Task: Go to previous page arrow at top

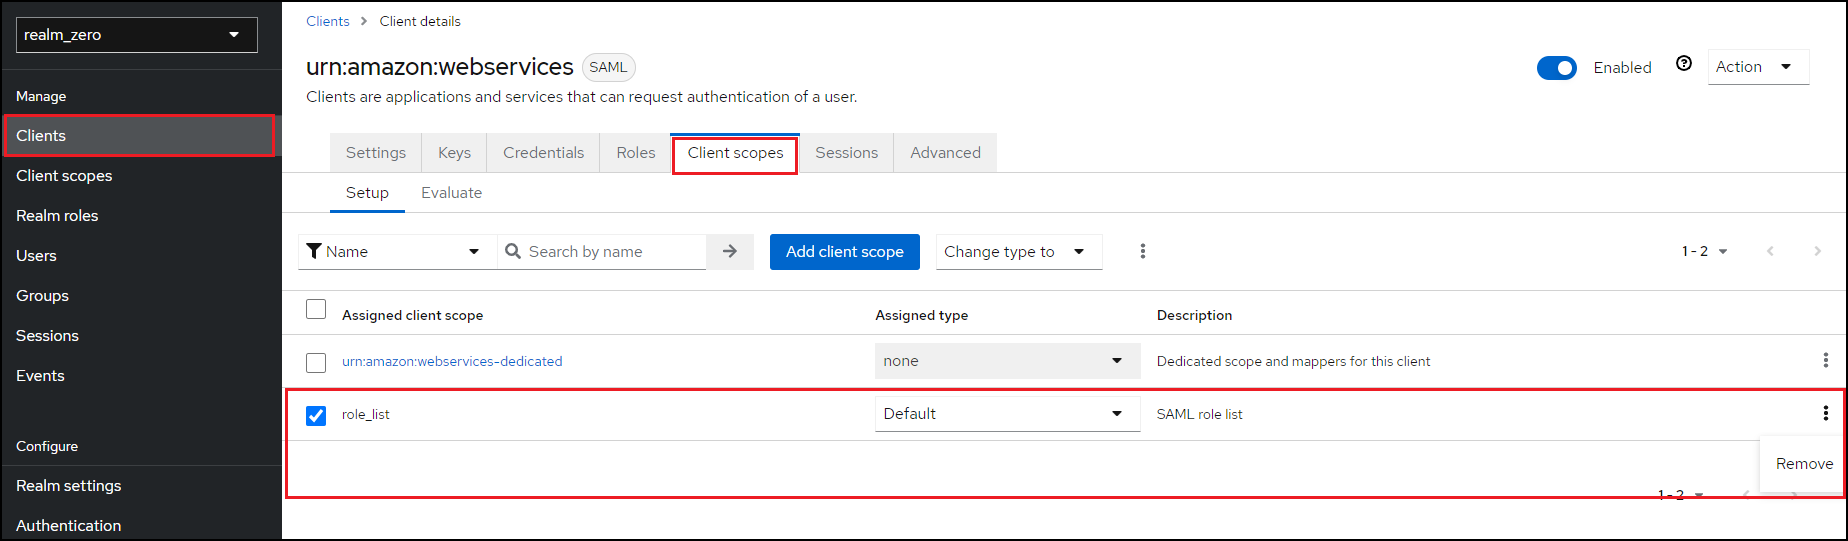Action: (1770, 251)
